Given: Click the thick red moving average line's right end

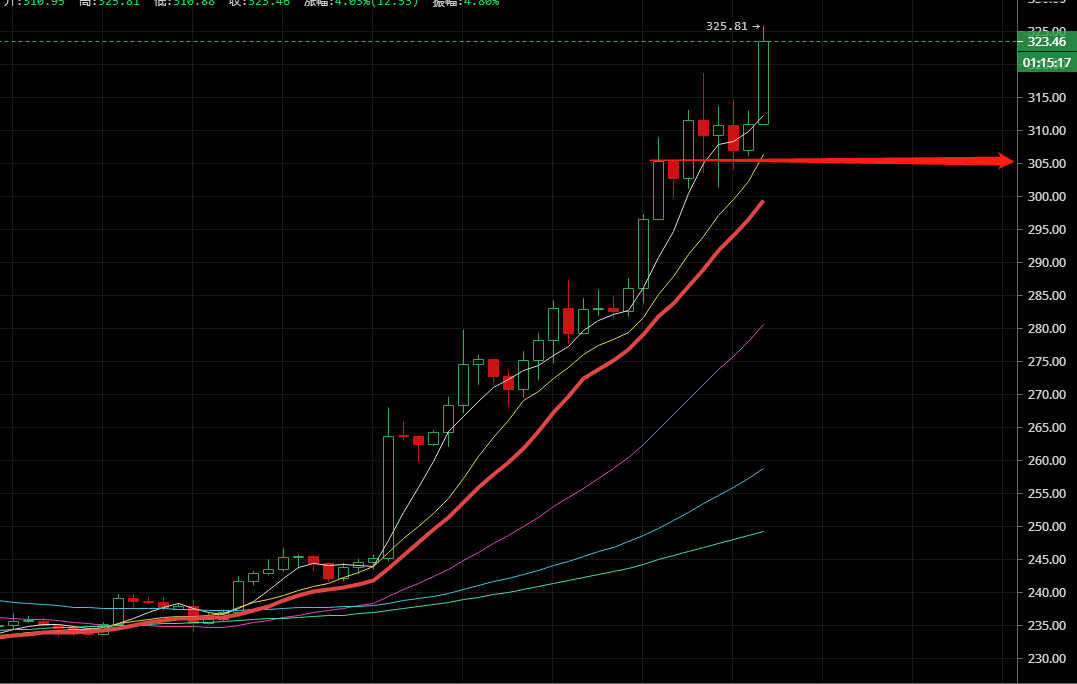Looking at the screenshot, I should point(762,203).
